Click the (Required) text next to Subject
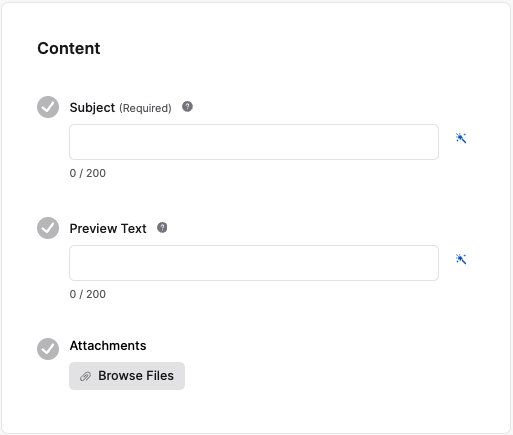The image size is (513, 435). coord(145,108)
